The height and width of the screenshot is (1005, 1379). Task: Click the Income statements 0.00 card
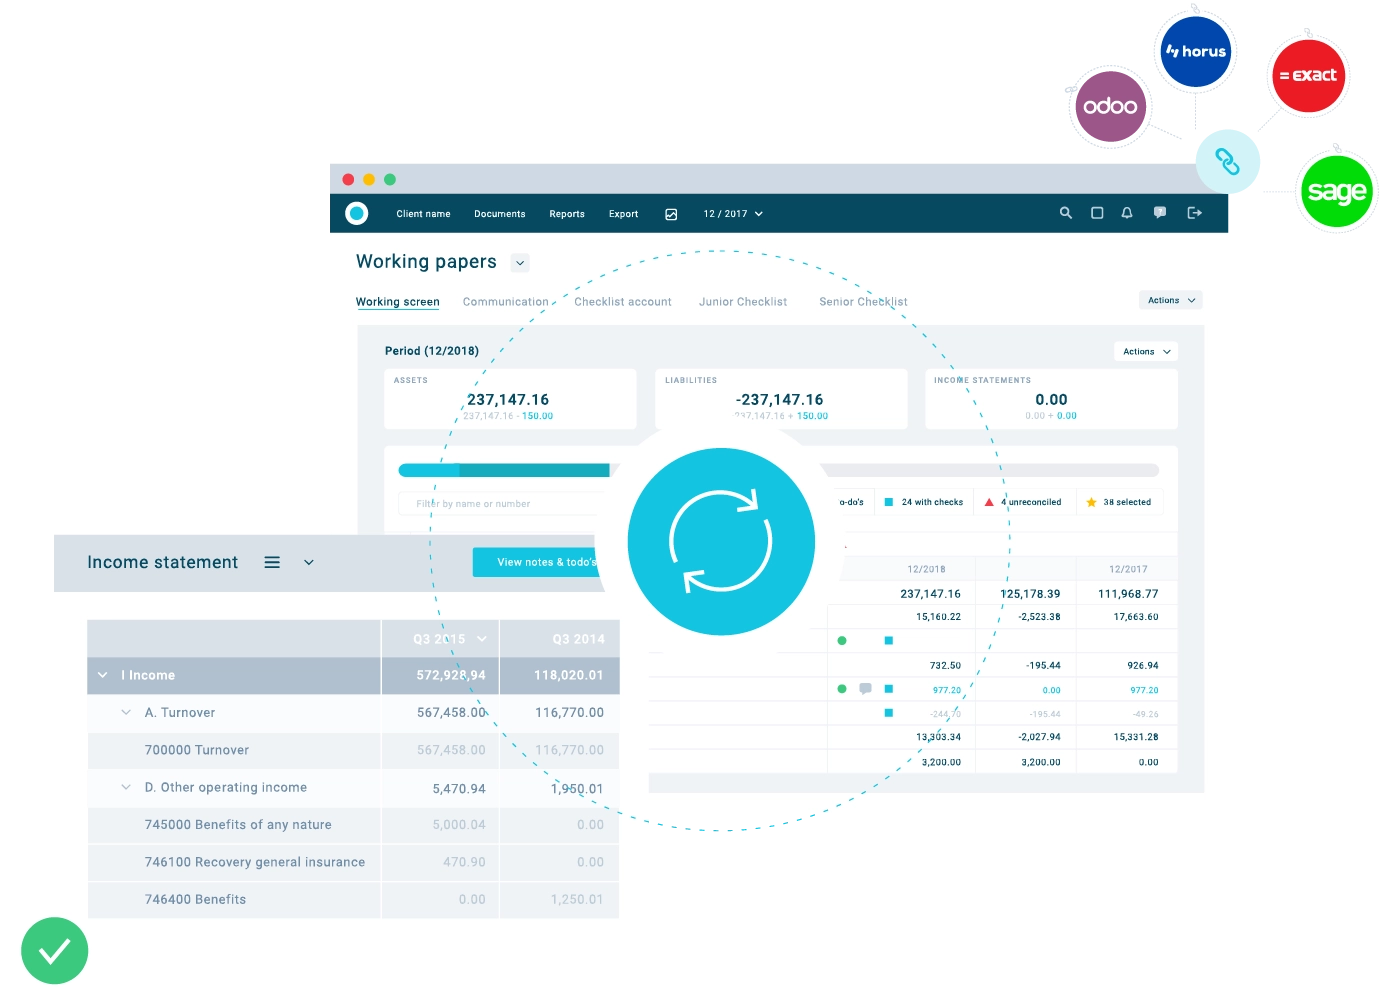(1051, 399)
